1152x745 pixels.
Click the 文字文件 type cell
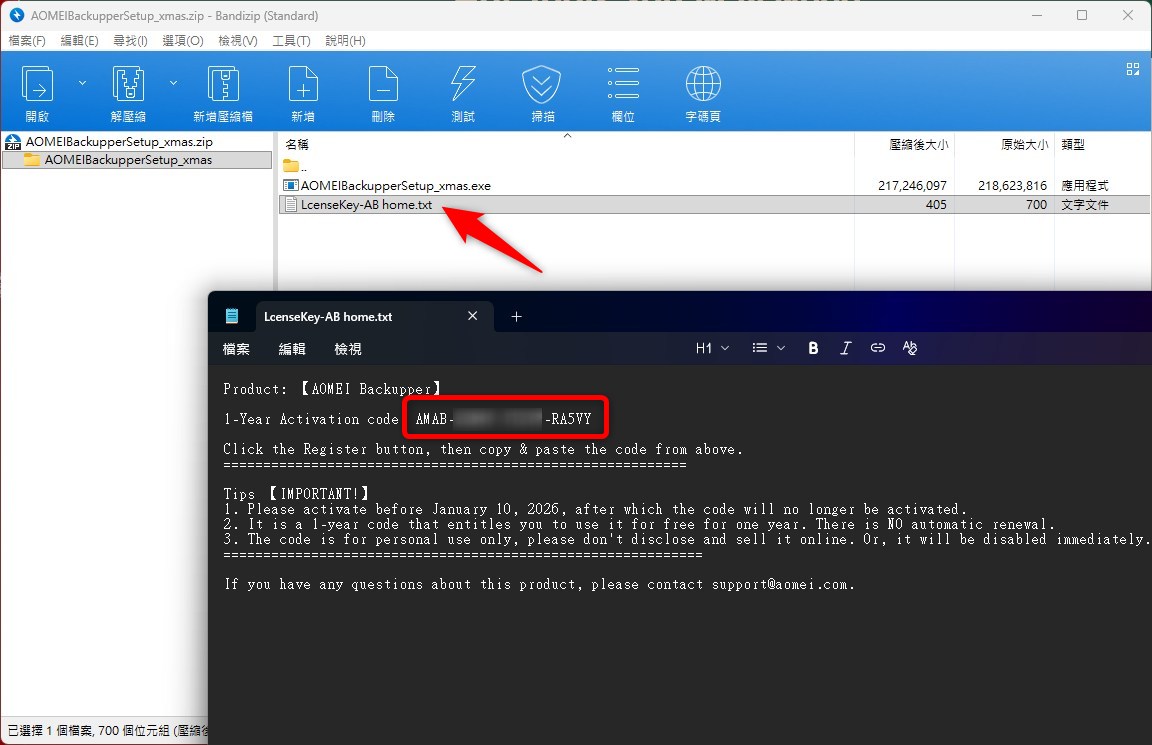(1084, 205)
